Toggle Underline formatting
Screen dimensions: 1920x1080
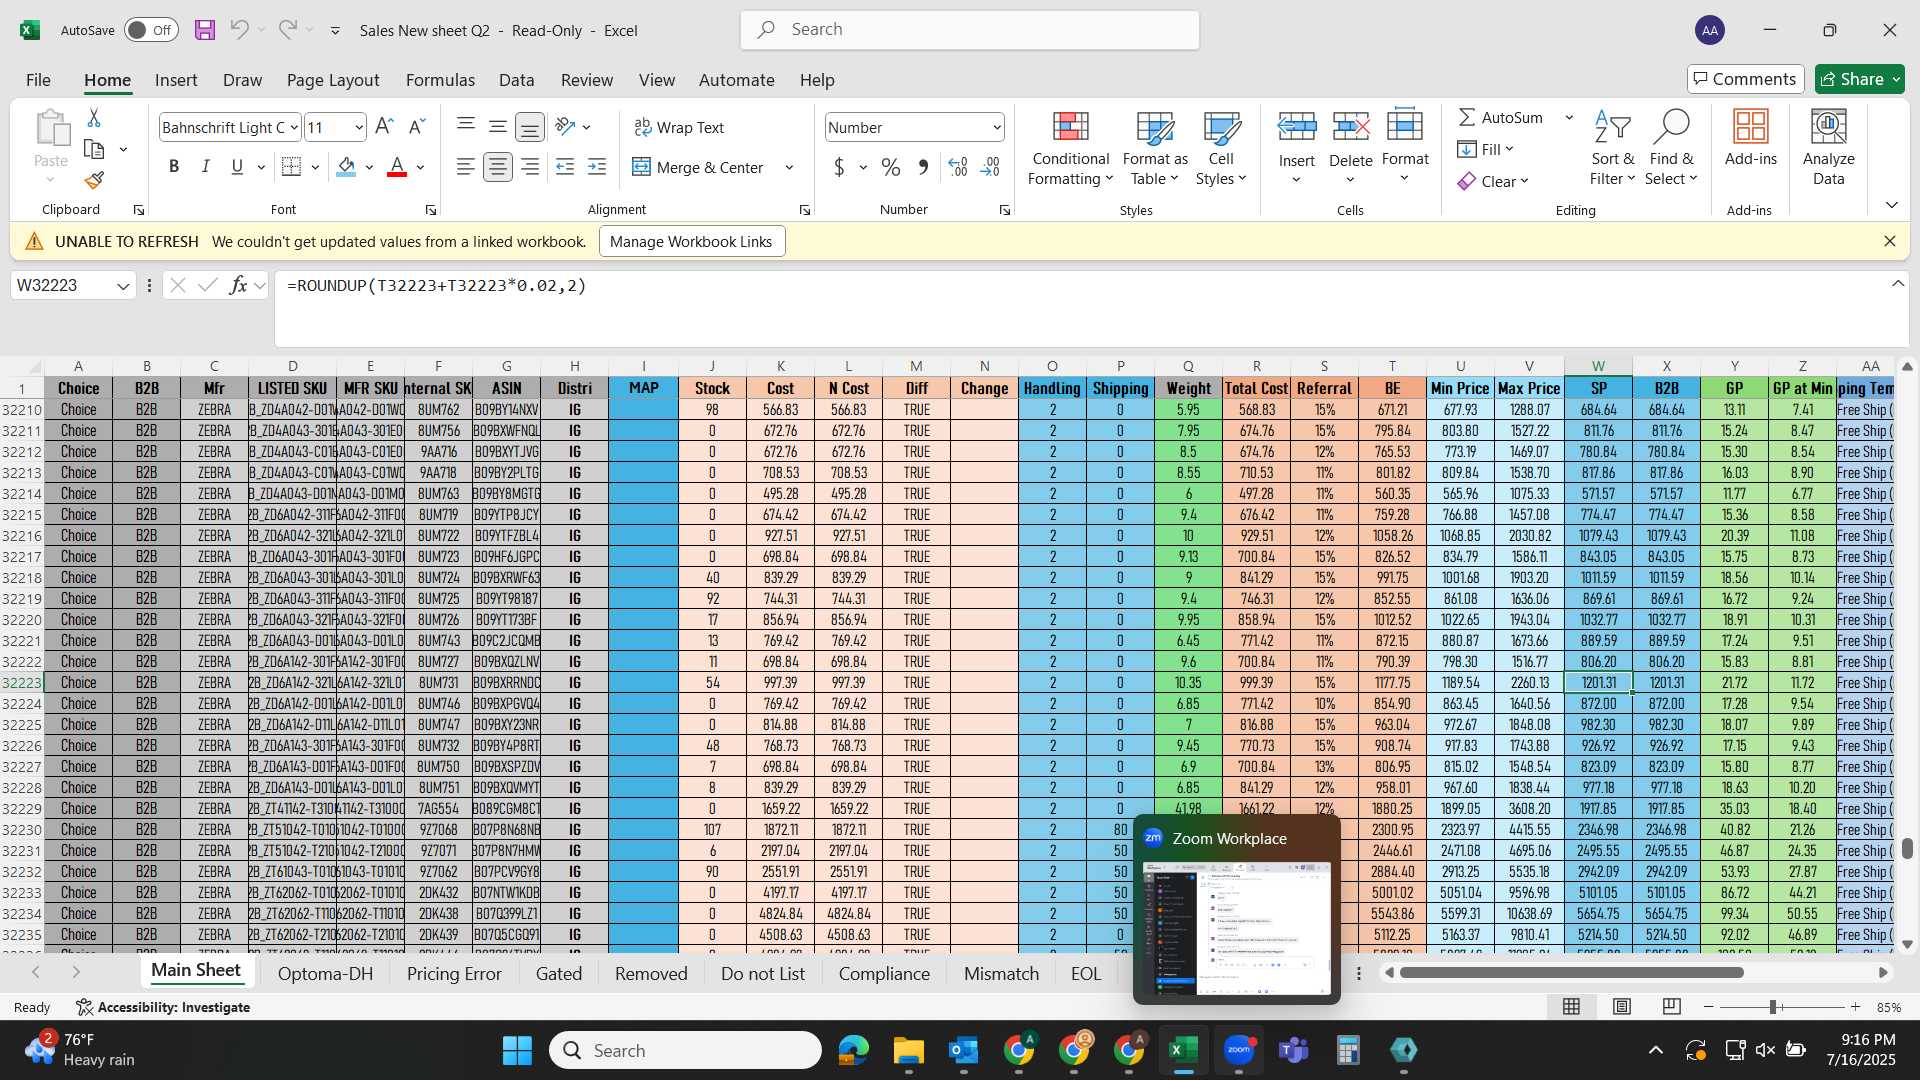click(237, 167)
